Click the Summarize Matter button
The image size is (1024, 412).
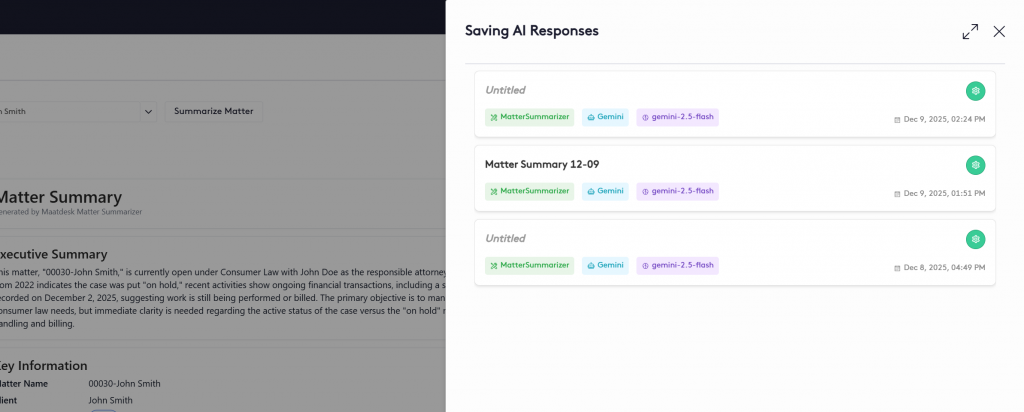coord(213,111)
